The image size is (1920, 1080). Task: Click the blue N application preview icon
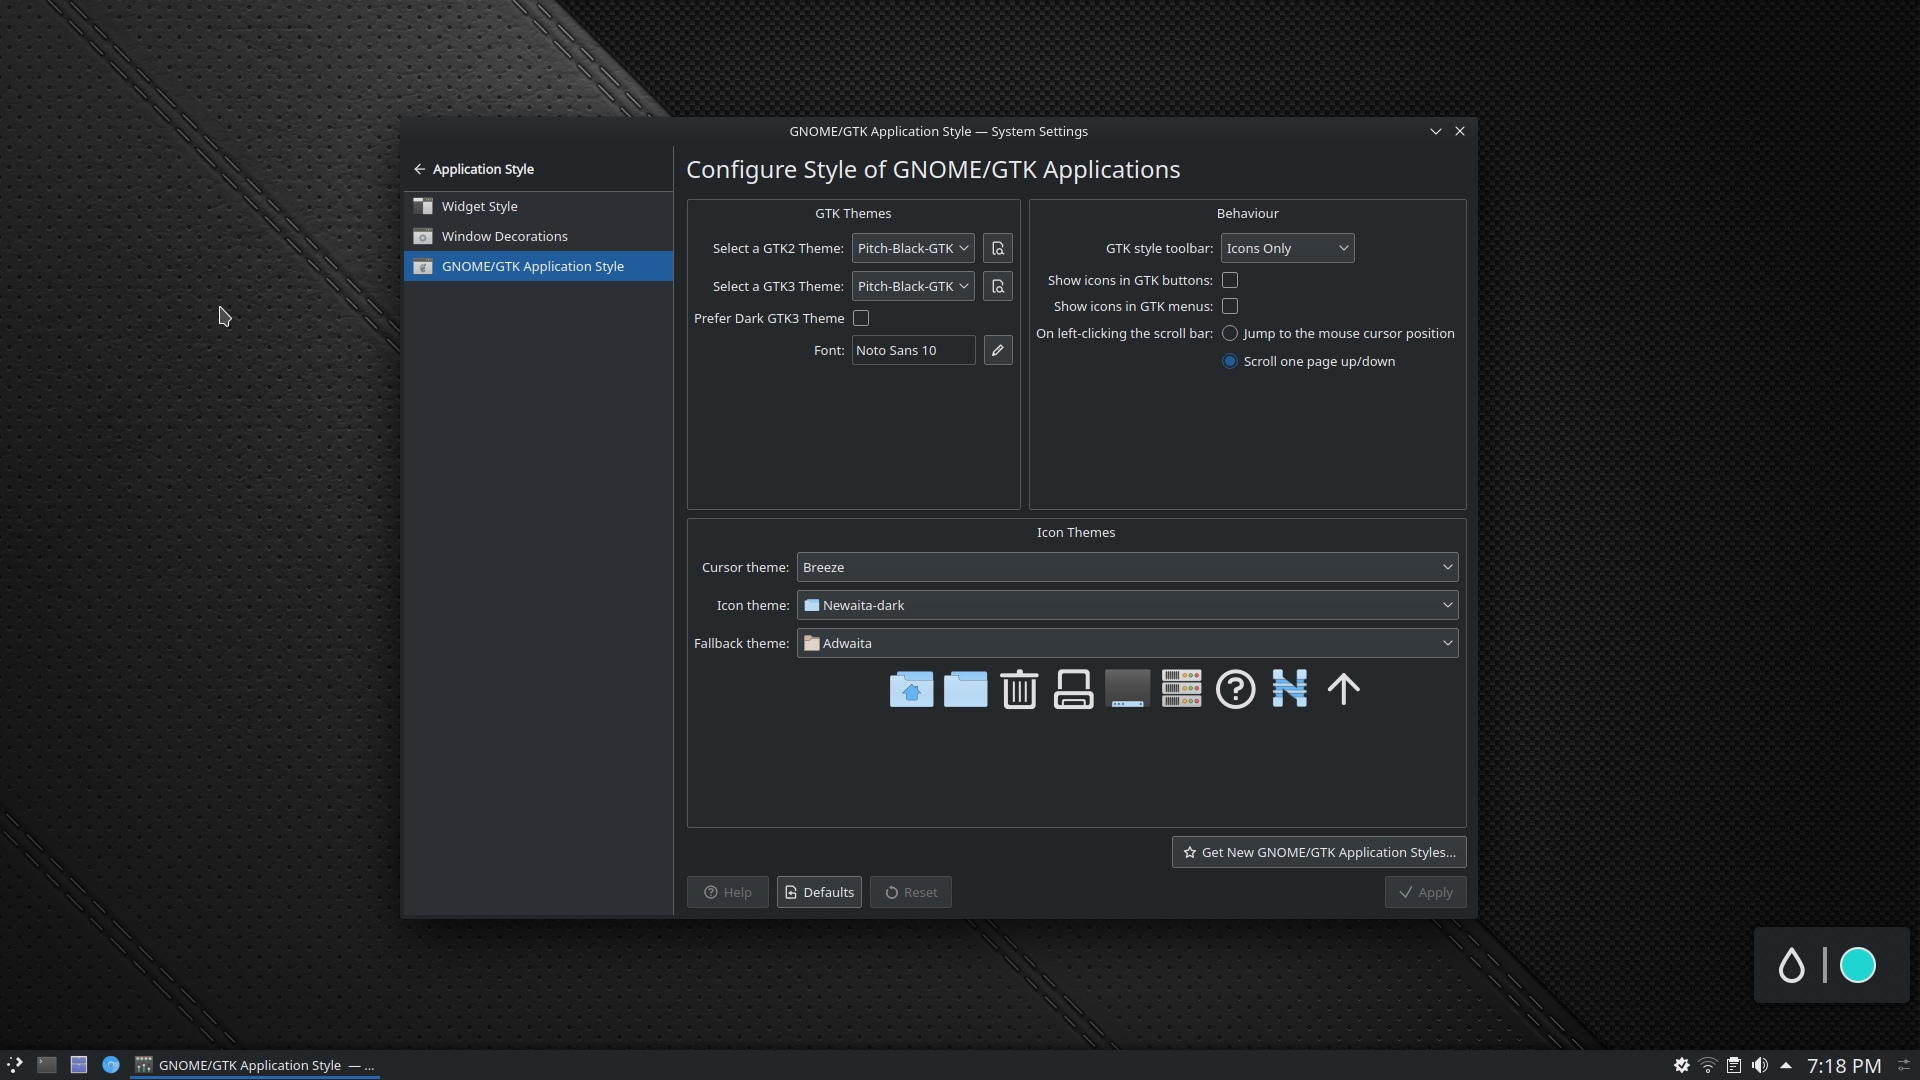(1289, 689)
